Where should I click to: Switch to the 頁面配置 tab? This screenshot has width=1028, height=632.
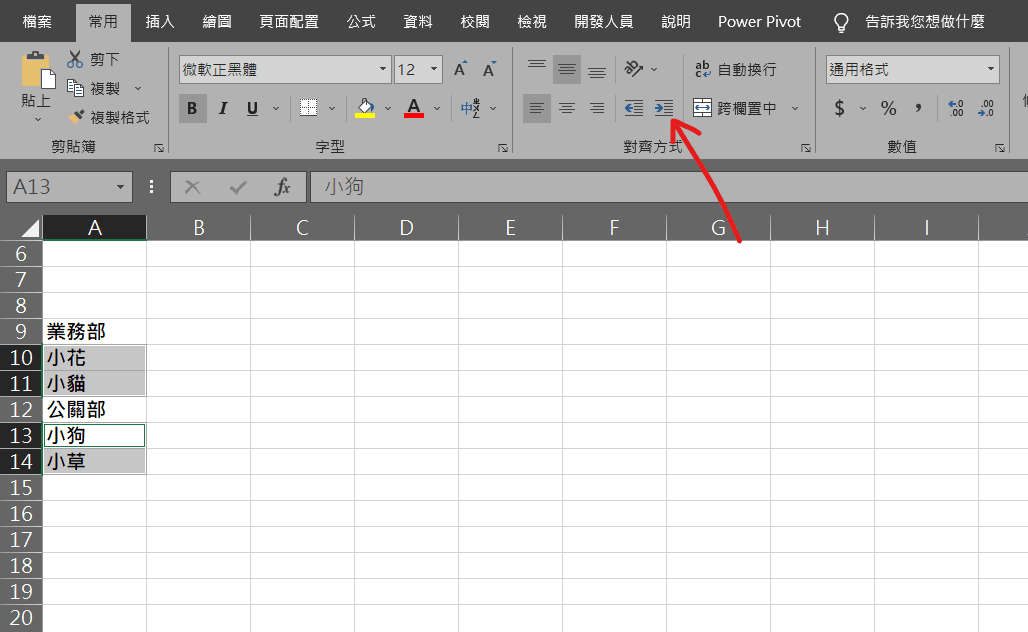(x=289, y=22)
